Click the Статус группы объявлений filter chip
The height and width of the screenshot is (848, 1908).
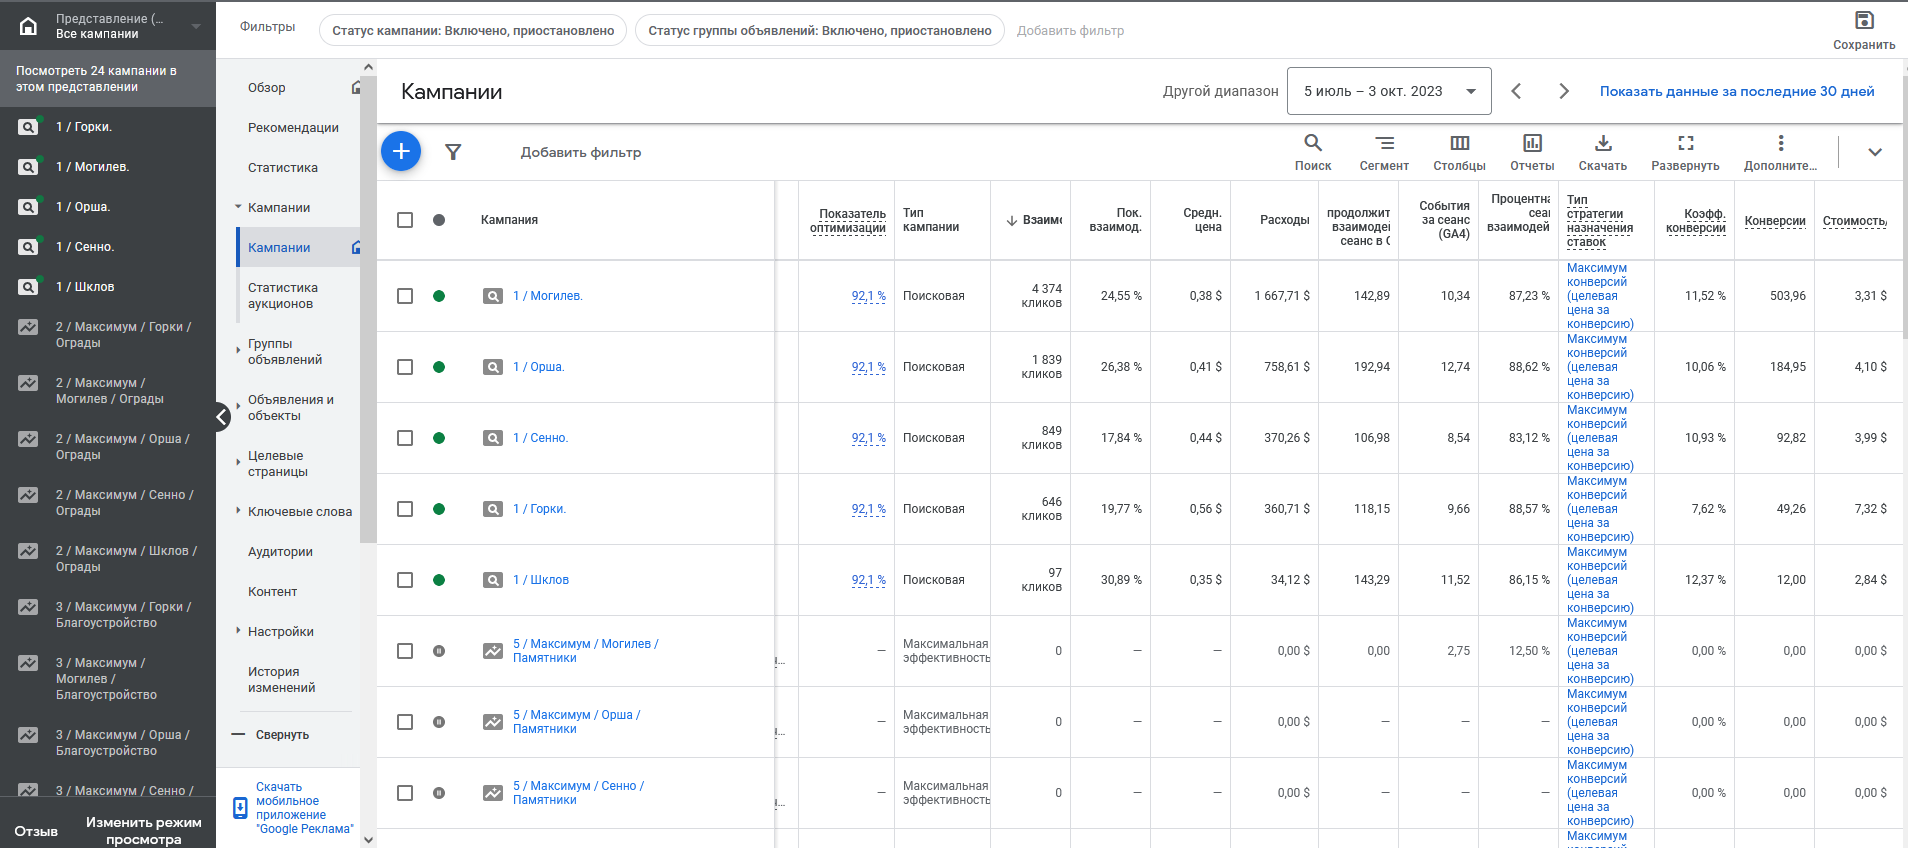(x=820, y=30)
